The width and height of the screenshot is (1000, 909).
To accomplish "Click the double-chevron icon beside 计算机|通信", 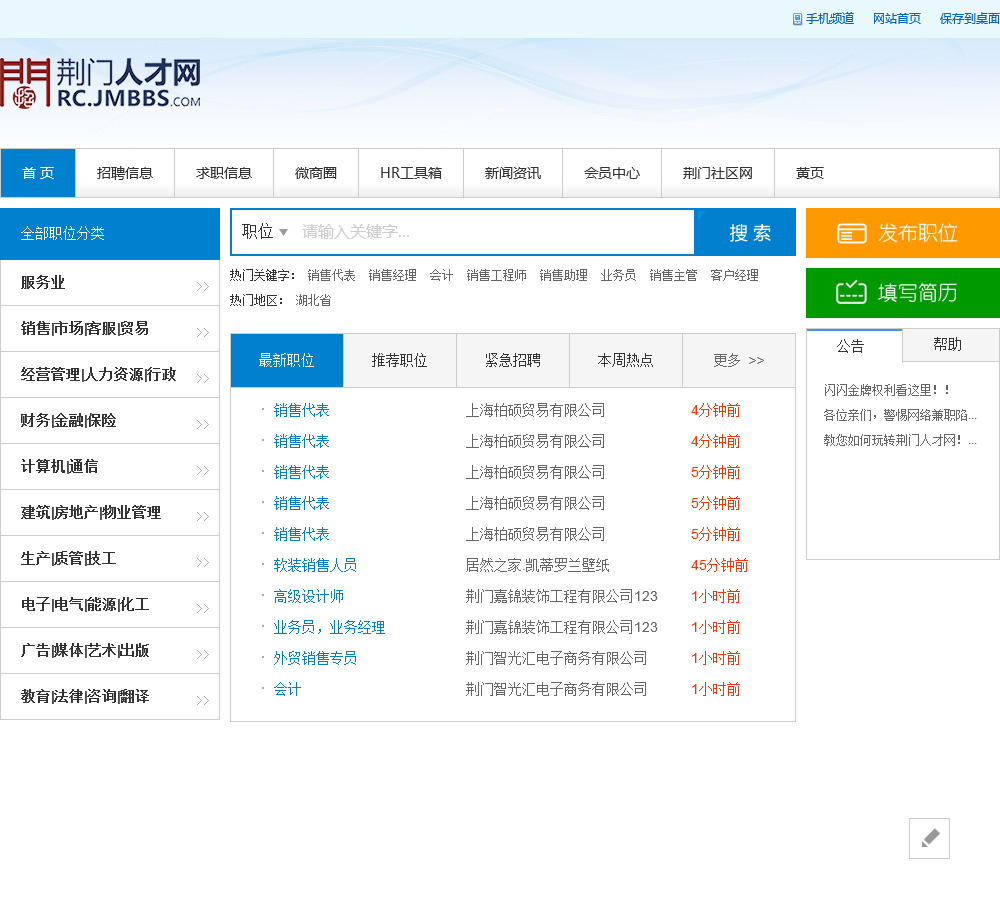I will point(203,471).
